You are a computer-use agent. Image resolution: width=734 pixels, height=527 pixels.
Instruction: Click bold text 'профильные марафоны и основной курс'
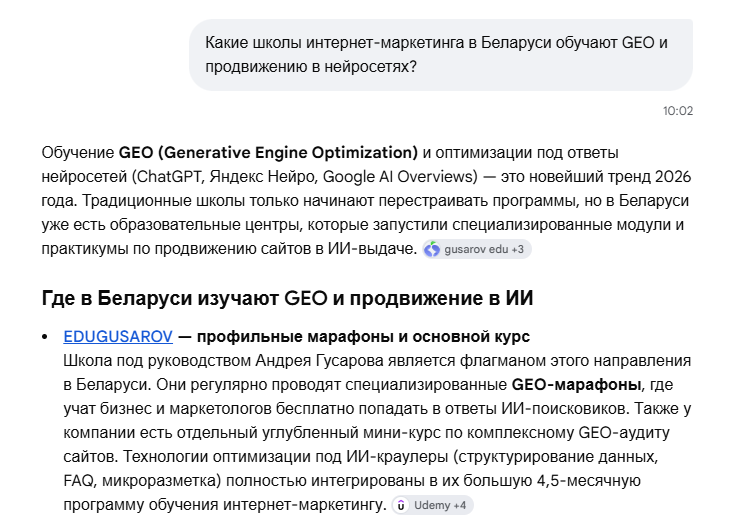(x=363, y=337)
